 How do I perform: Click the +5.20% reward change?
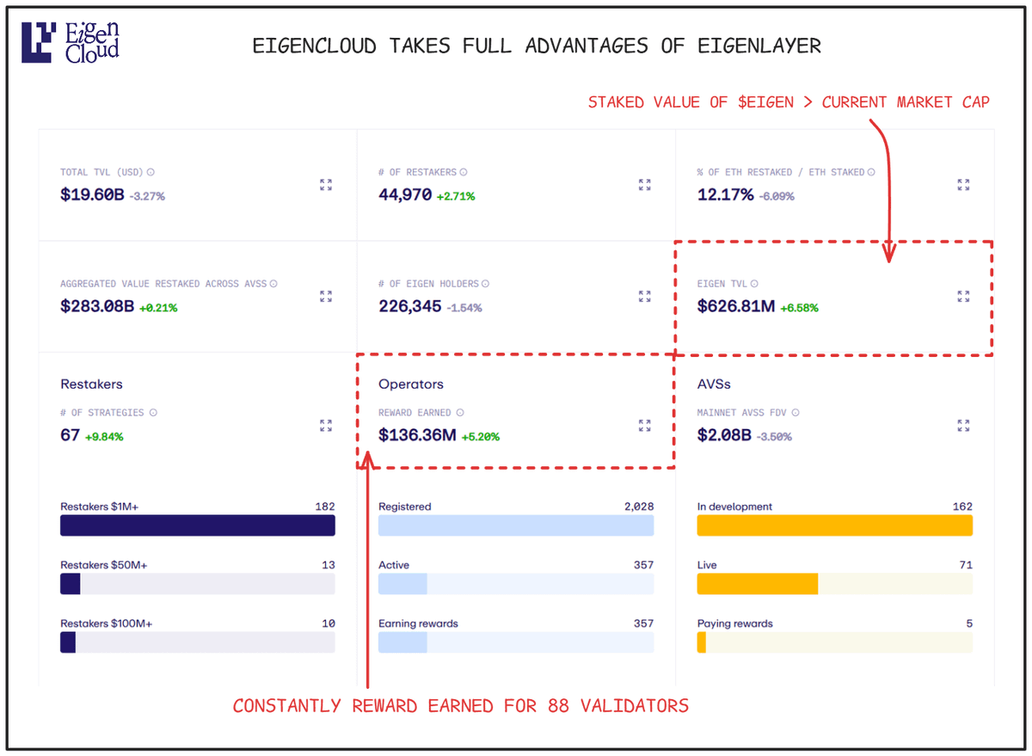click(x=480, y=437)
